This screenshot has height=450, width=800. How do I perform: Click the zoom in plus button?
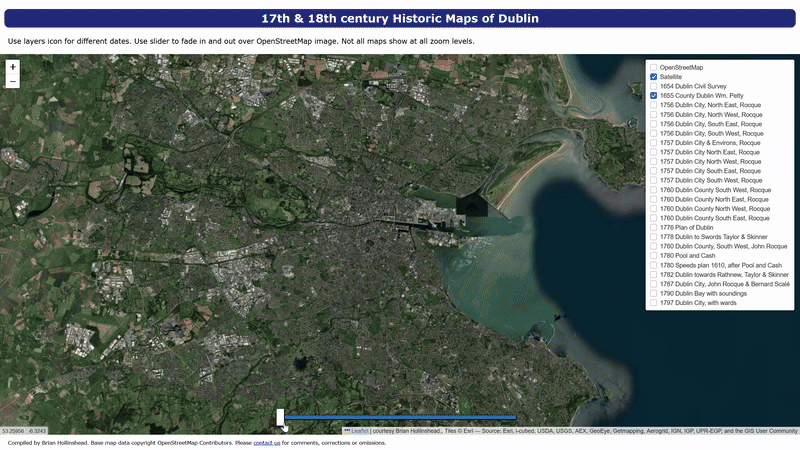click(12, 66)
